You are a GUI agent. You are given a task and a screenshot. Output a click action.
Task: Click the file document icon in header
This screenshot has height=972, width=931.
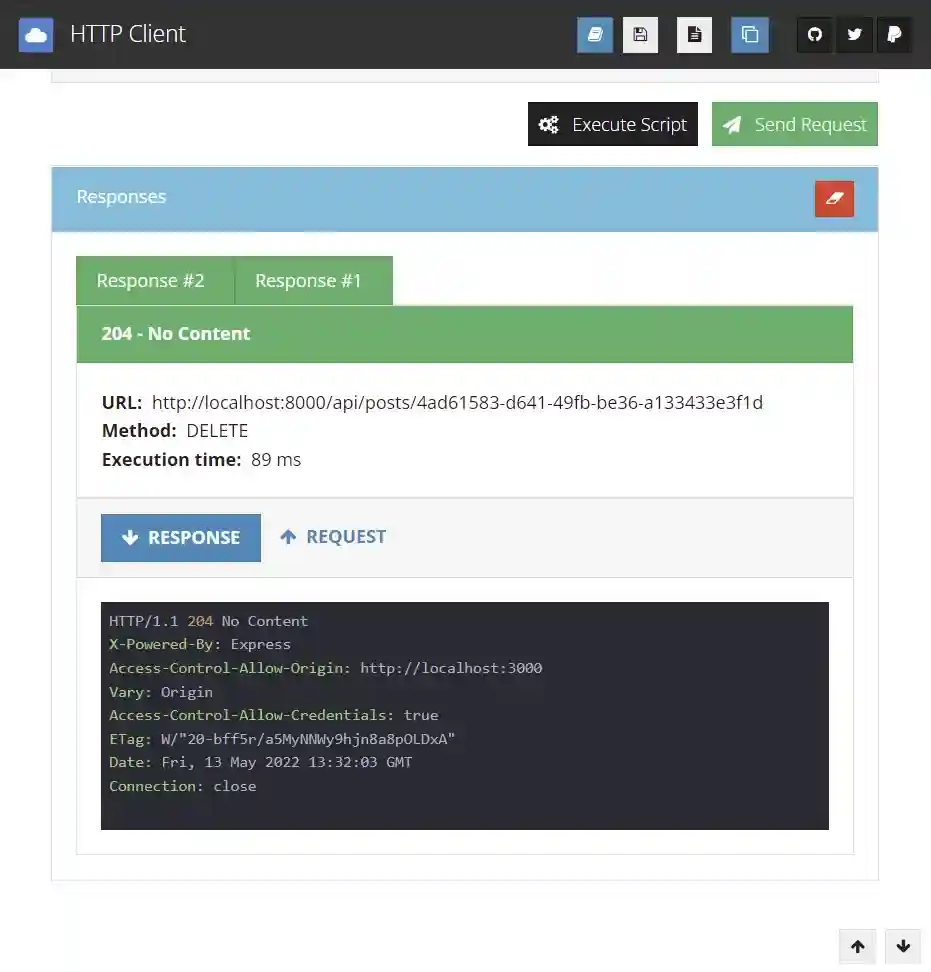[694, 35]
